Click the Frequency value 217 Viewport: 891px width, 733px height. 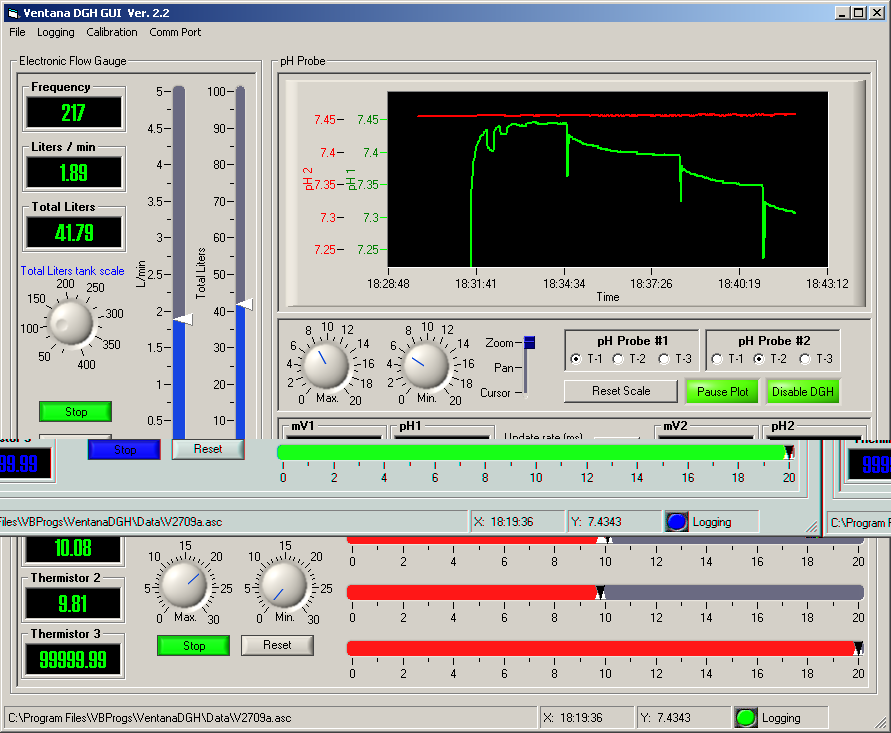tap(74, 113)
